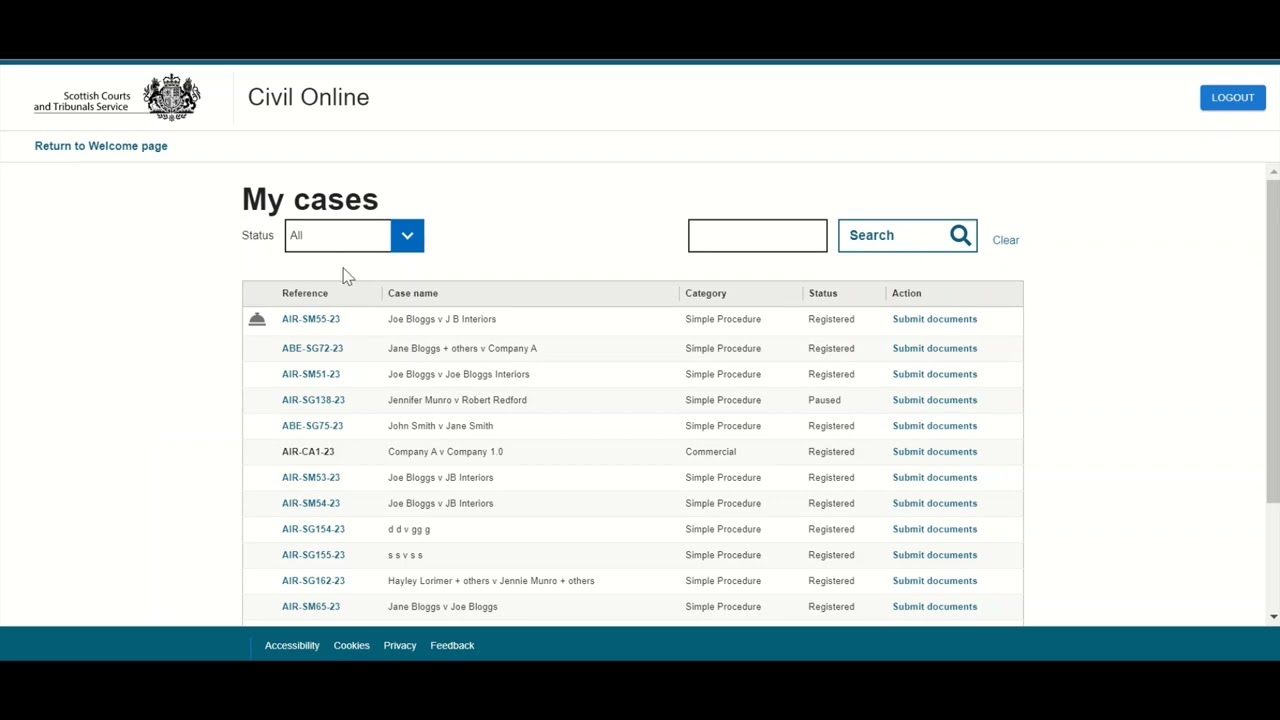Image resolution: width=1280 pixels, height=720 pixels.
Task: Sort by the Reference column header
Action: pyautogui.click(x=305, y=294)
